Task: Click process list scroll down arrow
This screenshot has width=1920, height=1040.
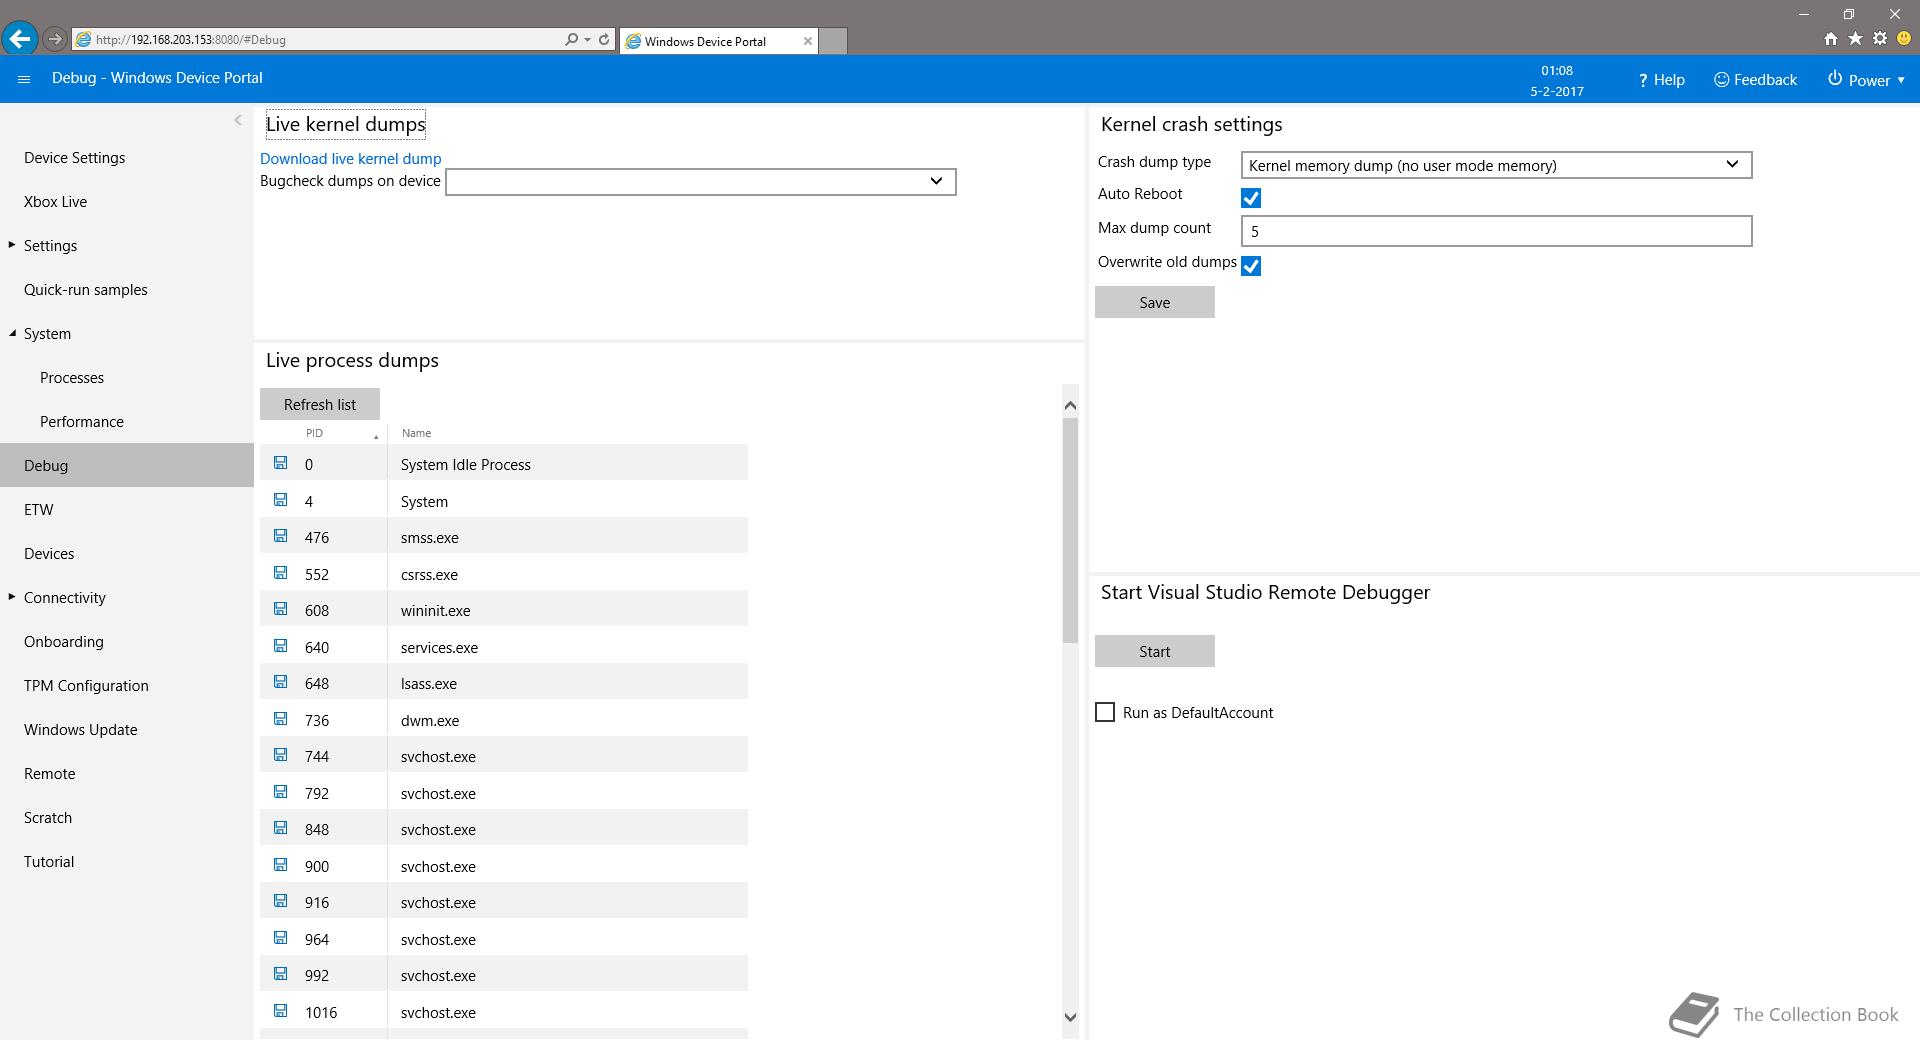Action: 1070,1017
